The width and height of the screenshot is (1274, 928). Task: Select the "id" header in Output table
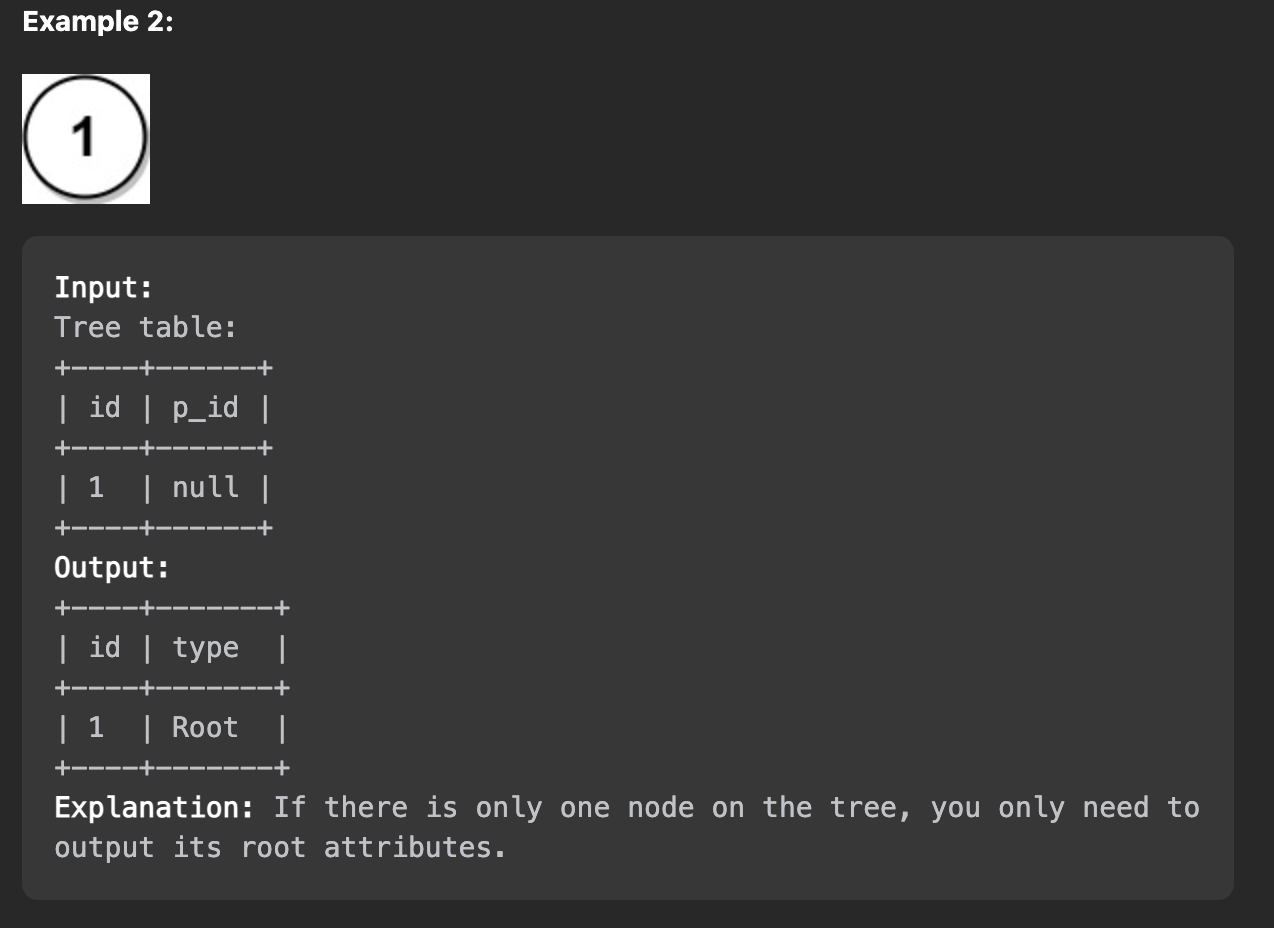click(104, 648)
